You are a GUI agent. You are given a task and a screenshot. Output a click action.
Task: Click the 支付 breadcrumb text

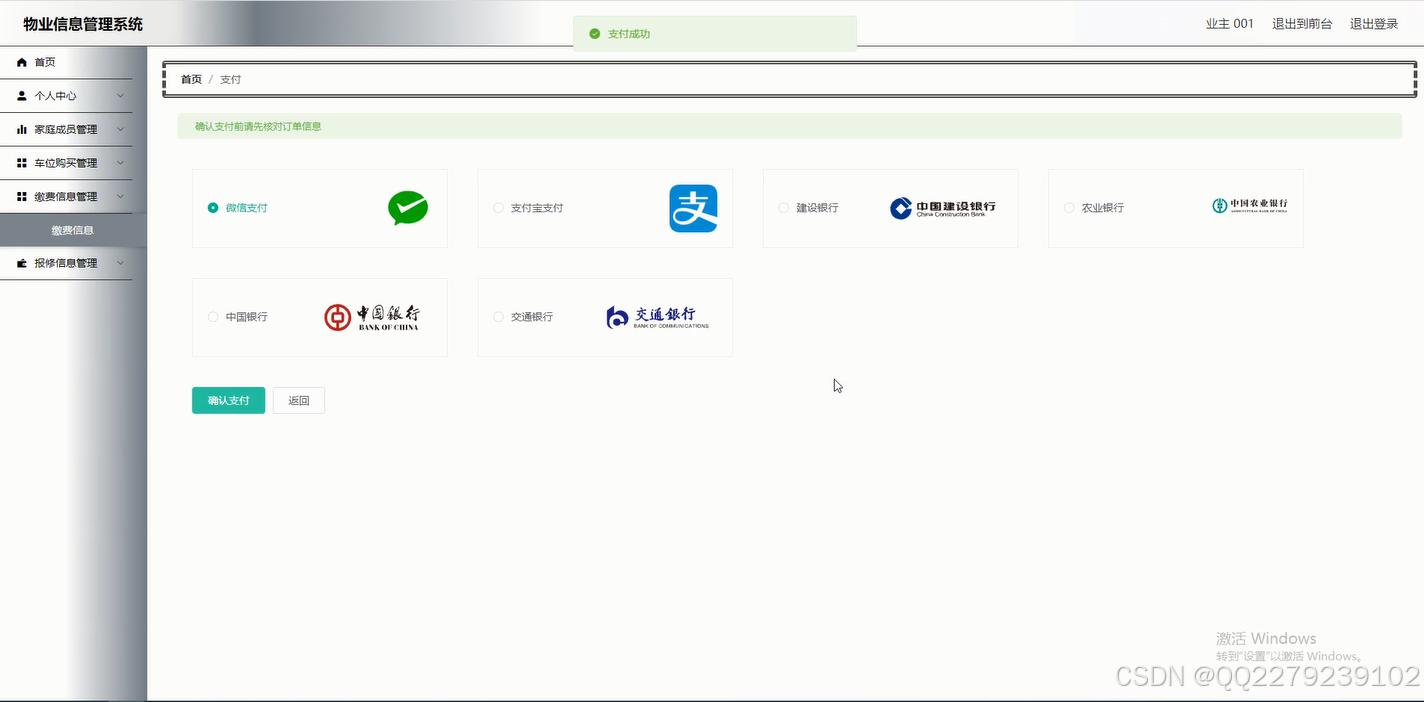[x=230, y=79]
